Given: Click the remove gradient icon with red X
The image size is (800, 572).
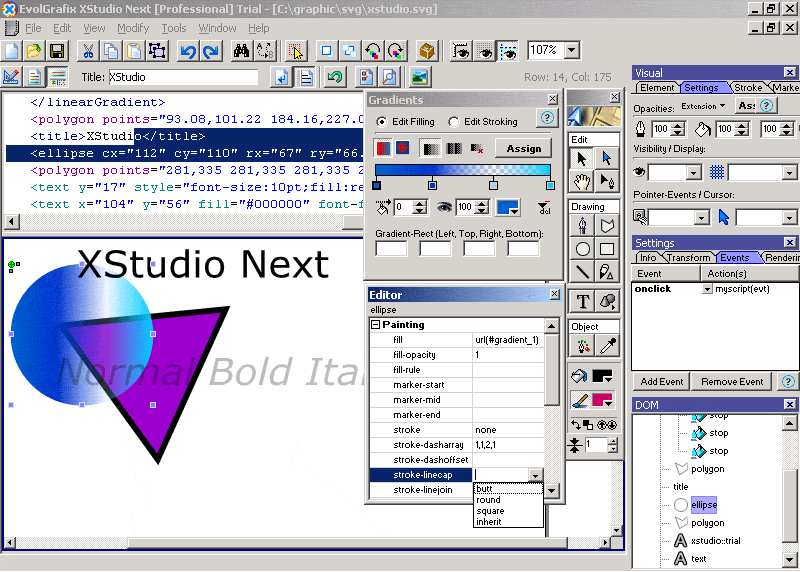Looking at the screenshot, I should [477, 148].
